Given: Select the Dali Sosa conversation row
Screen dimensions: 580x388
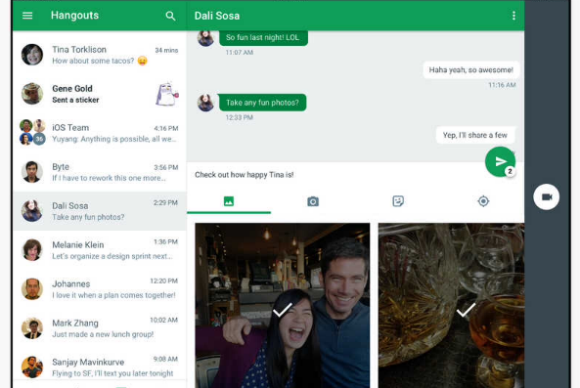Looking at the screenshot, I should click(100, 211).
